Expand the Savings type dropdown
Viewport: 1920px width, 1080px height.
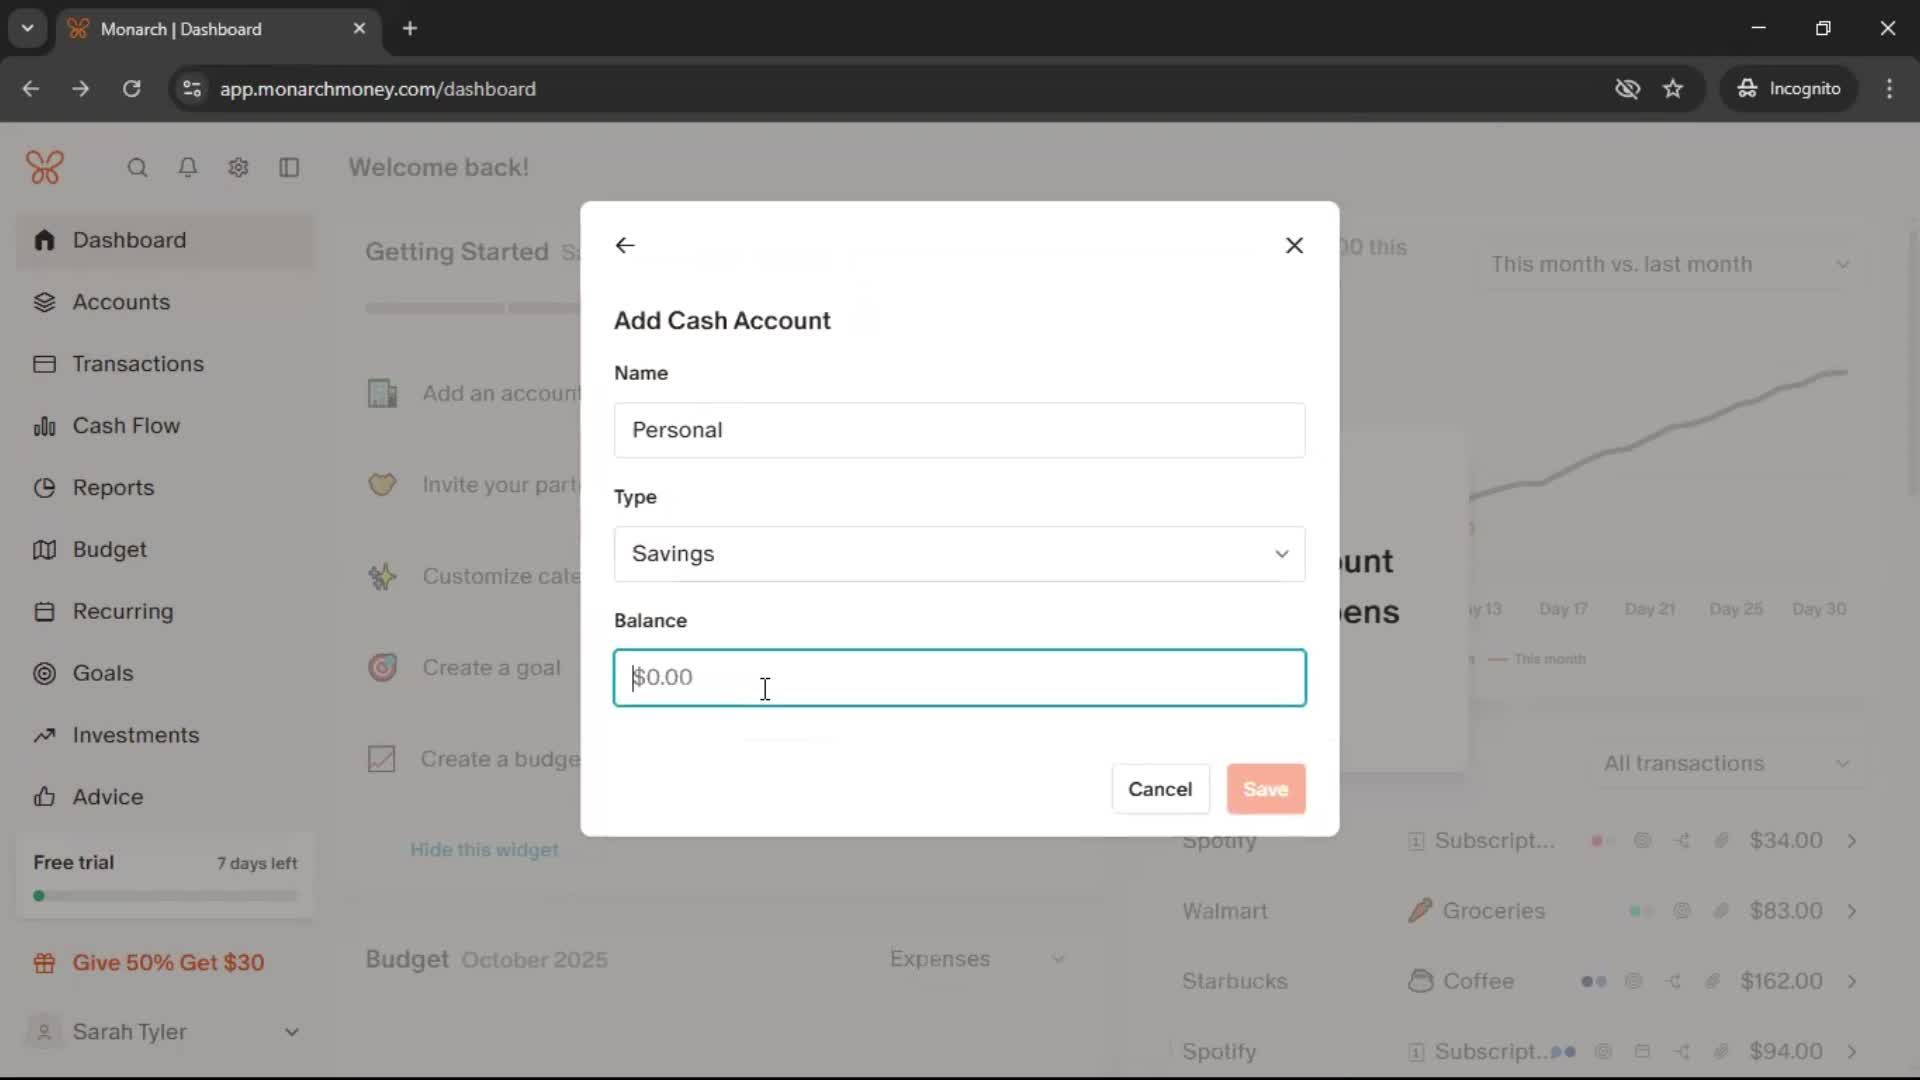(x=959, y=554)
